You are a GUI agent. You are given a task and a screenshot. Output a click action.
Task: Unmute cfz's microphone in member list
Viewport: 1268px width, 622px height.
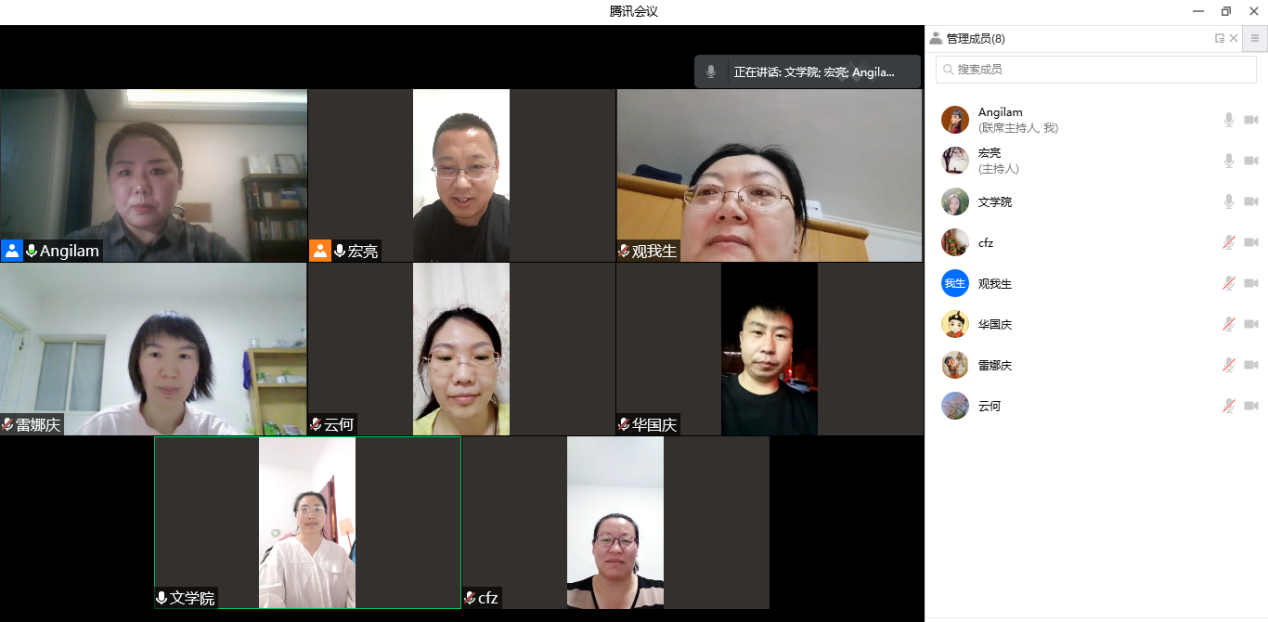[1229, 243]
